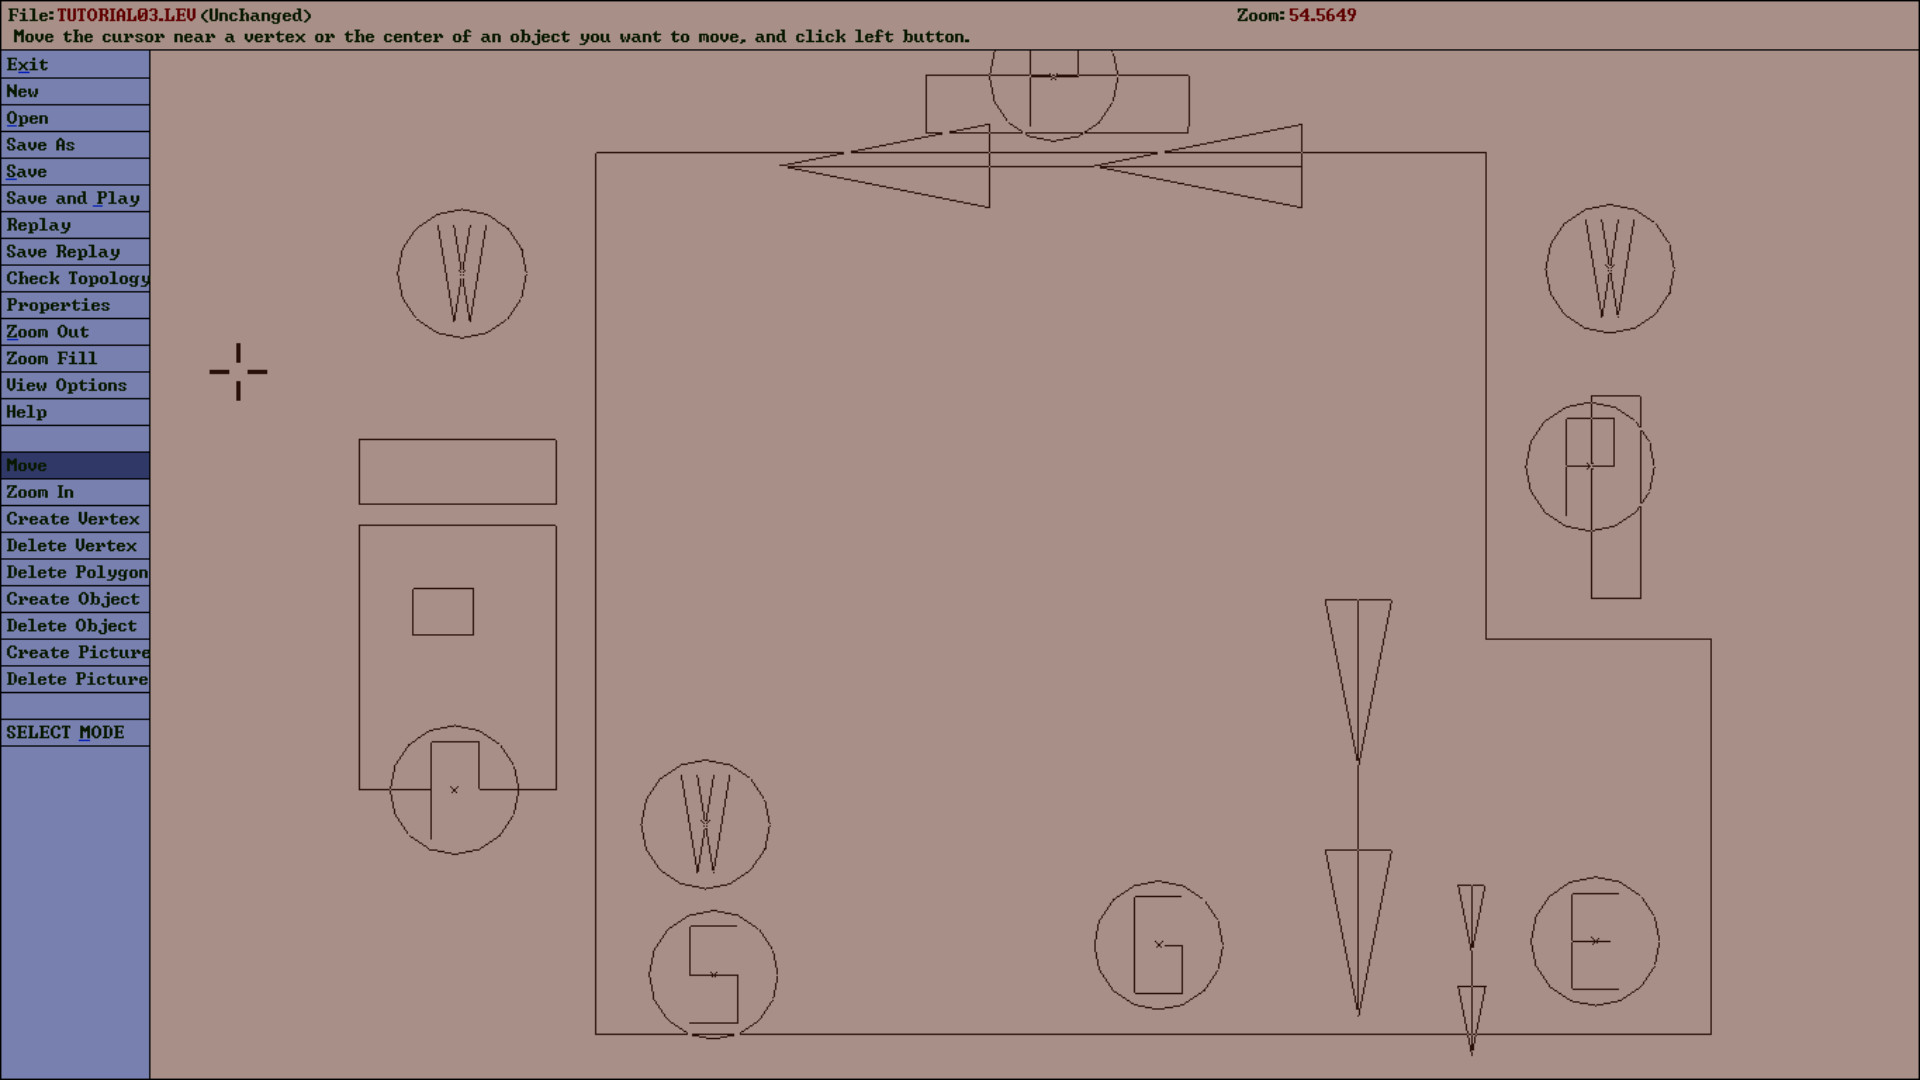The image size is (1920, 1080).
Task: Select Delete Object tool
Action: [x=73, y=625]
